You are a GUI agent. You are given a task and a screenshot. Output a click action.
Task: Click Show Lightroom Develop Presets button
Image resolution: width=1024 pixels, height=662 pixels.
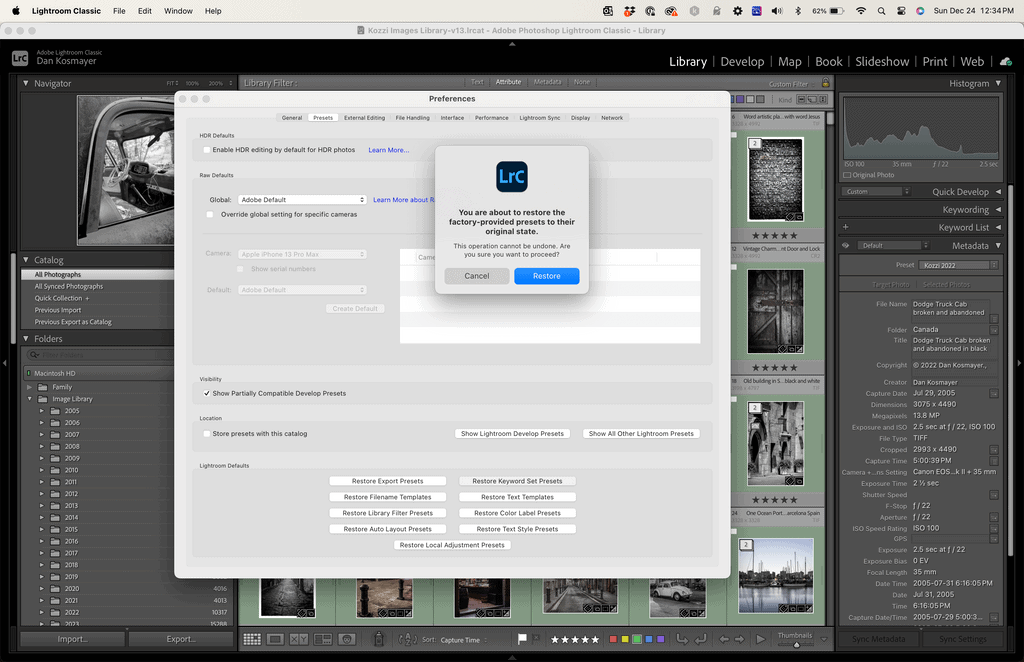[x=512, y=433]
